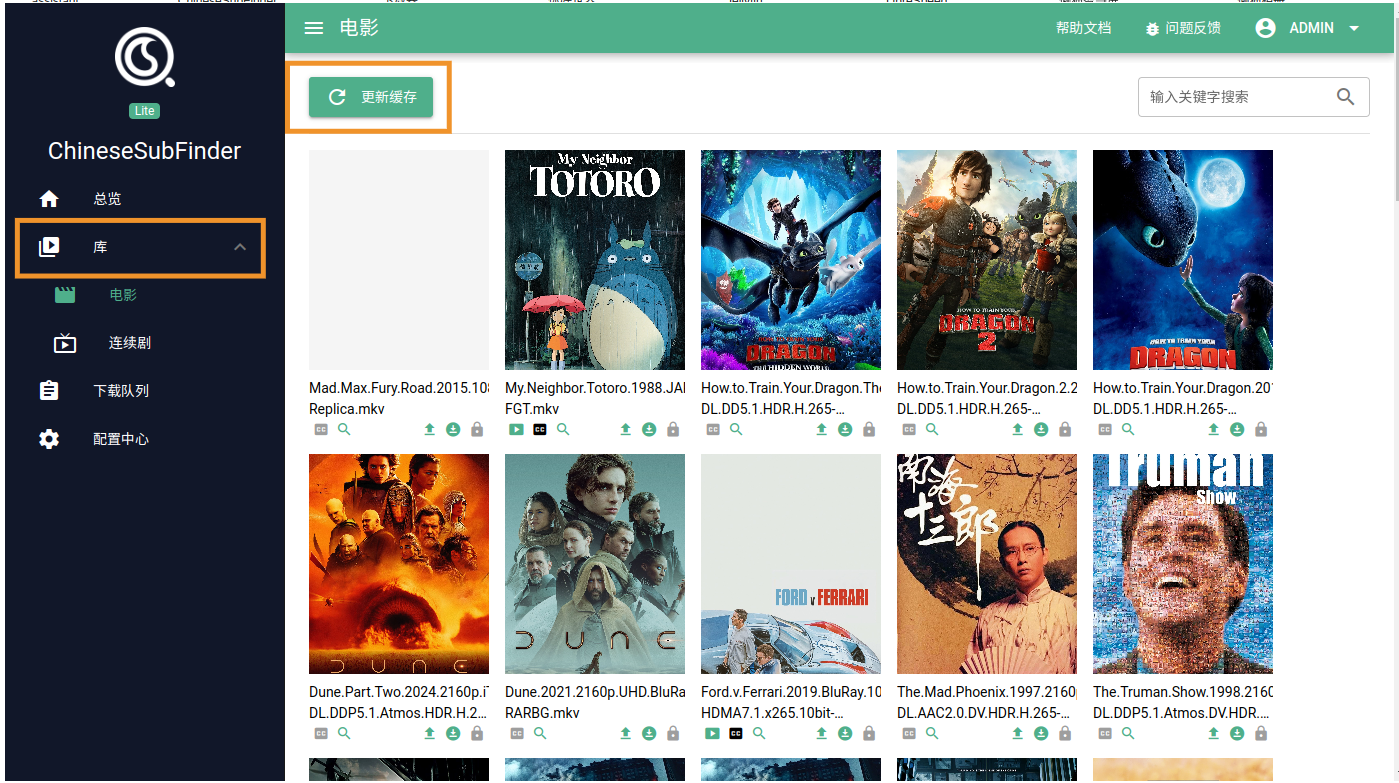Upload a subtitle for My.Neighbor.Totoro
This screenshot has width=1399, height=783.
[x=625, y=429]
